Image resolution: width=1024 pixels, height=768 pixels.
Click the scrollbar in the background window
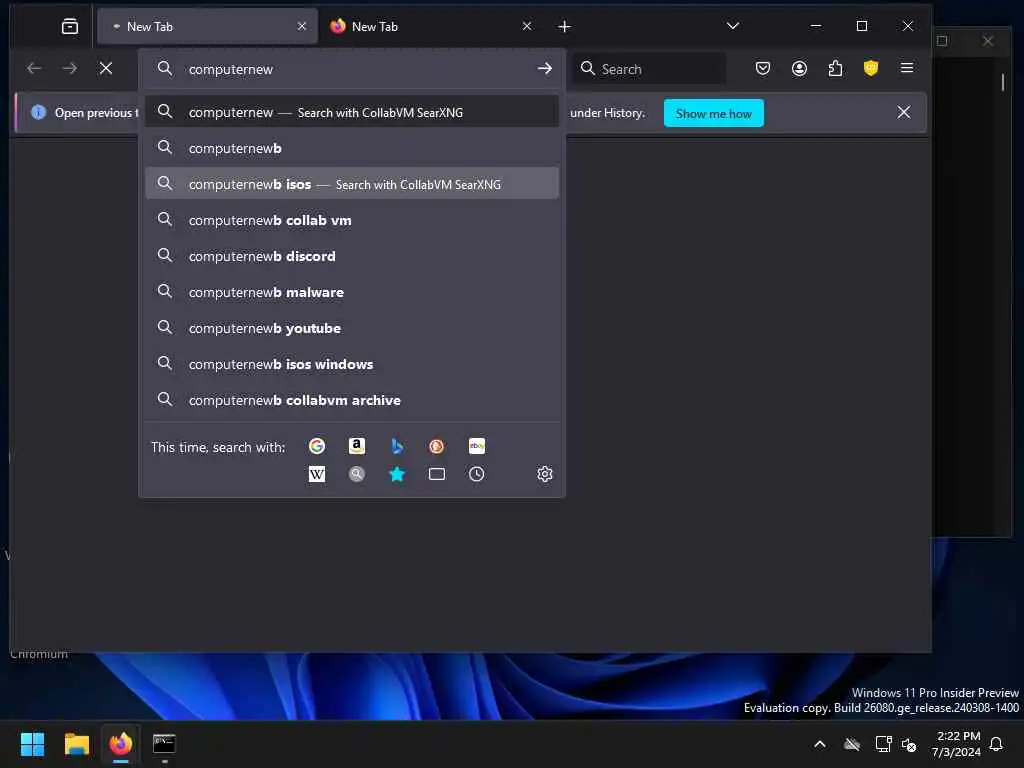1002,82
